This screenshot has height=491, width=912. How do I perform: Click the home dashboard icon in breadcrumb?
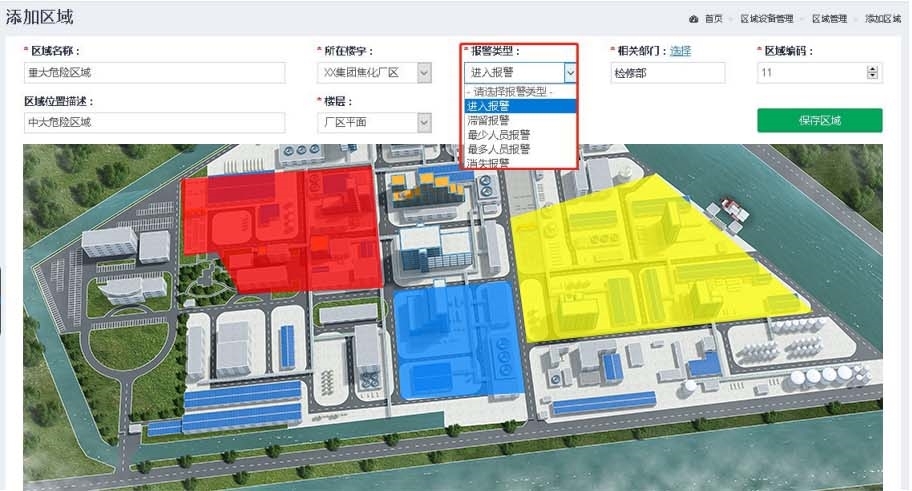[694, 19]
